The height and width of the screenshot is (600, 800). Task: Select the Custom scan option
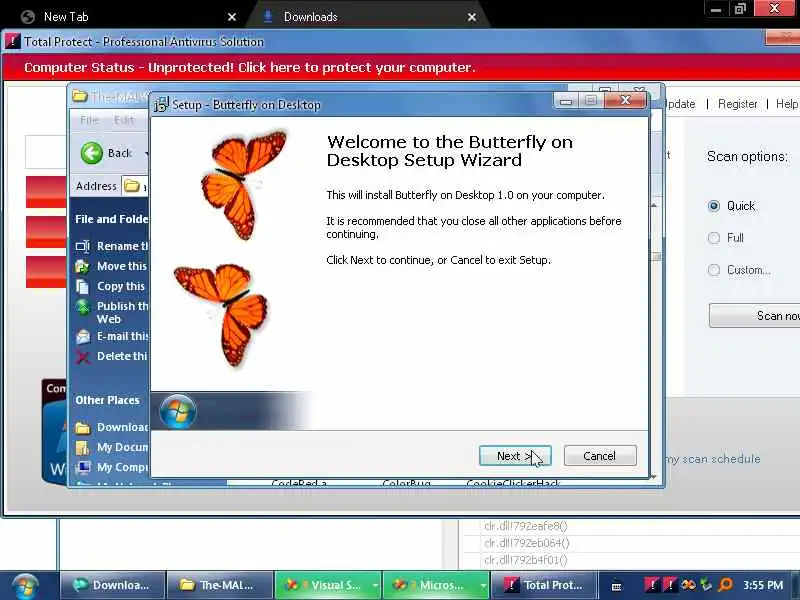[714, 270]
